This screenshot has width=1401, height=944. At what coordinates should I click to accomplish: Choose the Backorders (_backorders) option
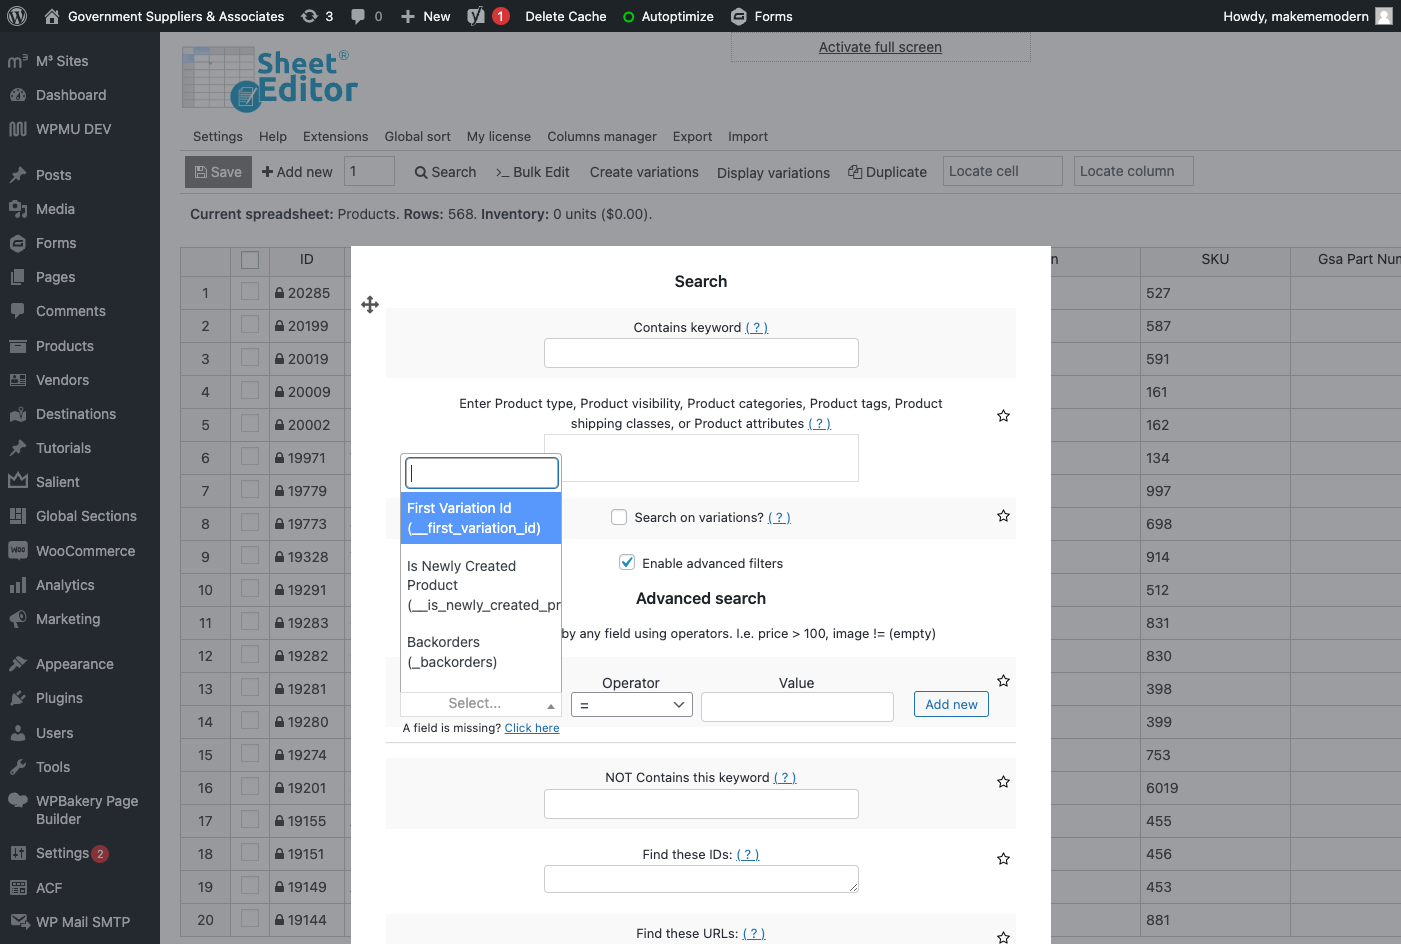481,652
